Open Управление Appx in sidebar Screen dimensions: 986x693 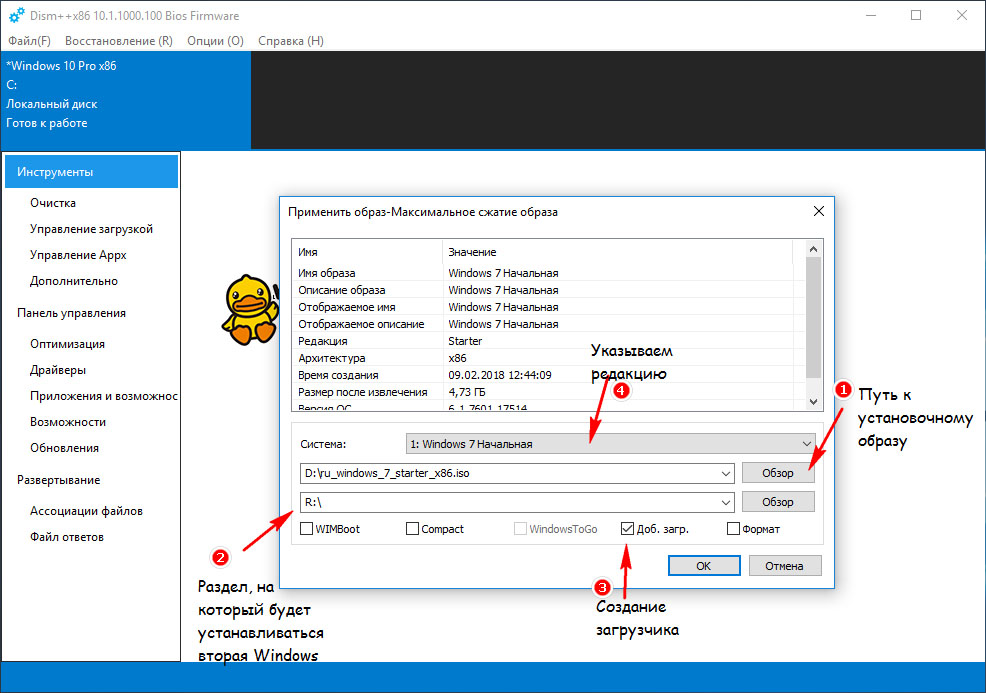[x=78, y=255]
